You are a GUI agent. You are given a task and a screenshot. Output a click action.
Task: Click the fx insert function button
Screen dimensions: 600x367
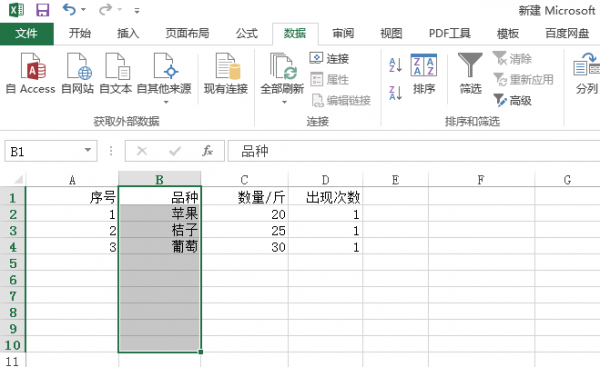(x=207, y=151)
